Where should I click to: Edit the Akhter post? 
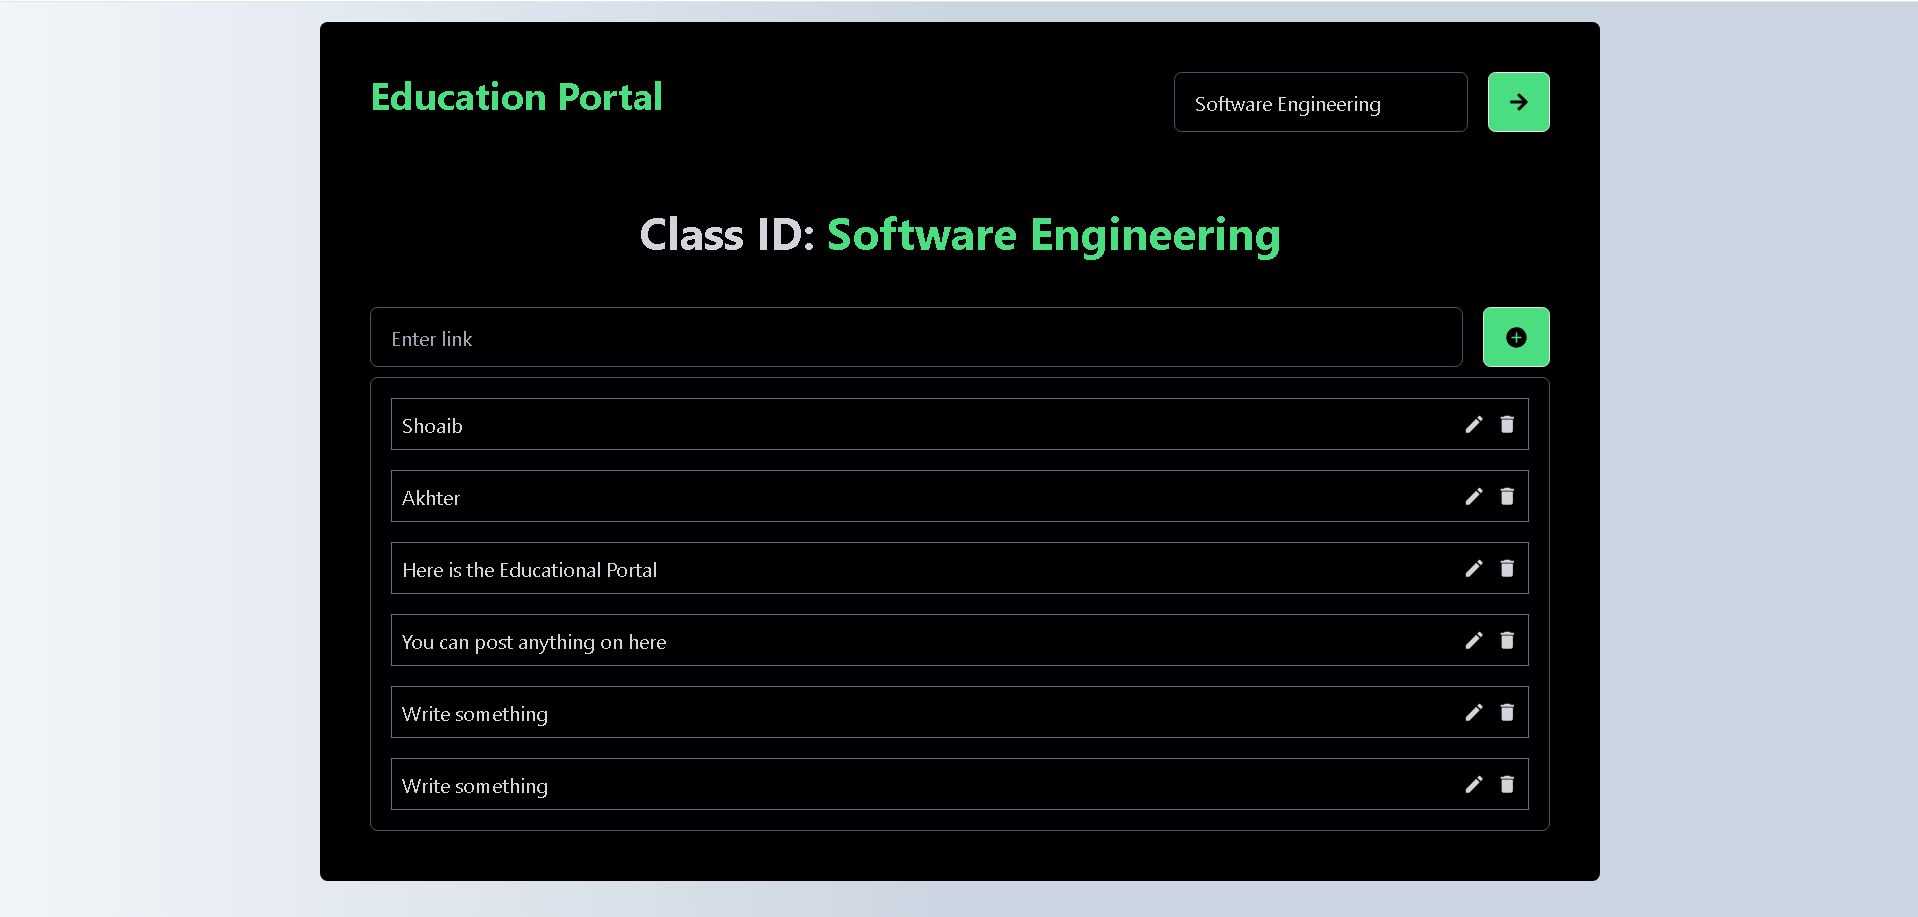(x=1474, y=496)
